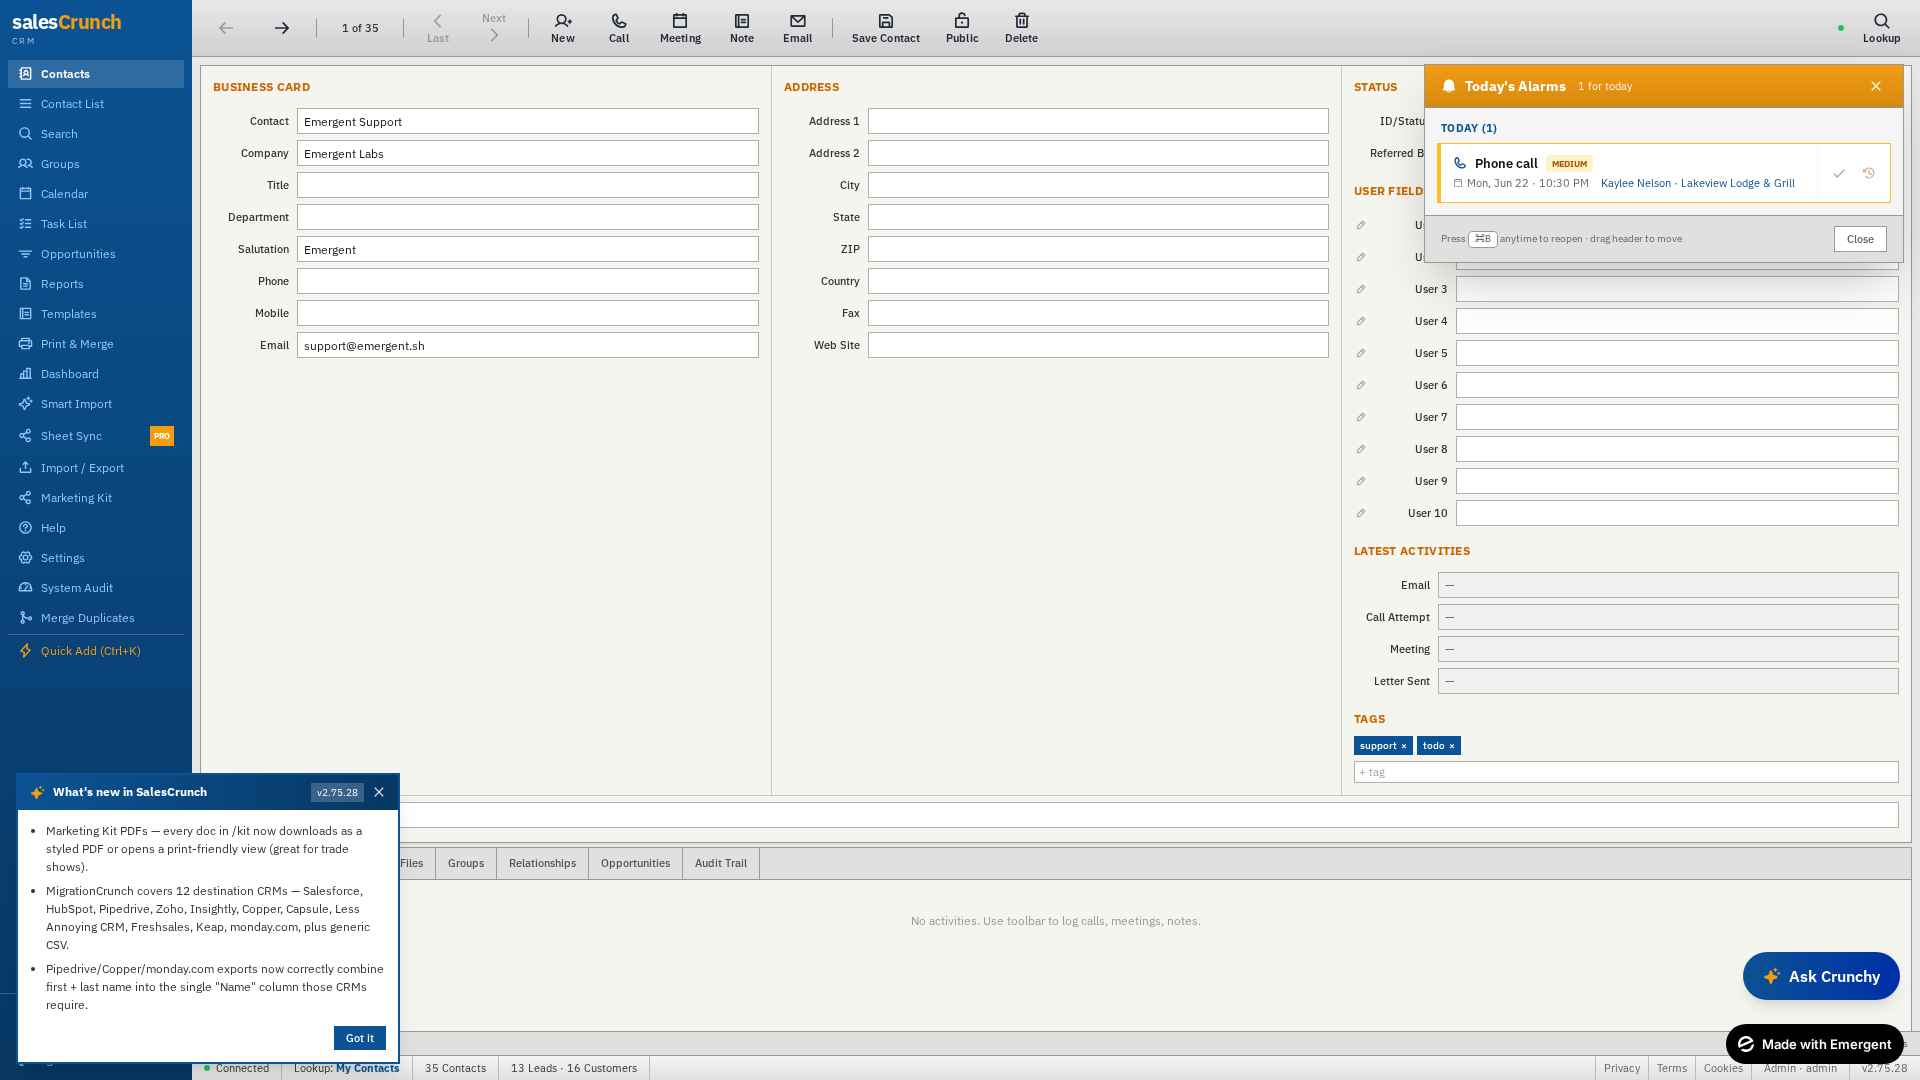Open Dashboard in sidebar

[96, 374]
